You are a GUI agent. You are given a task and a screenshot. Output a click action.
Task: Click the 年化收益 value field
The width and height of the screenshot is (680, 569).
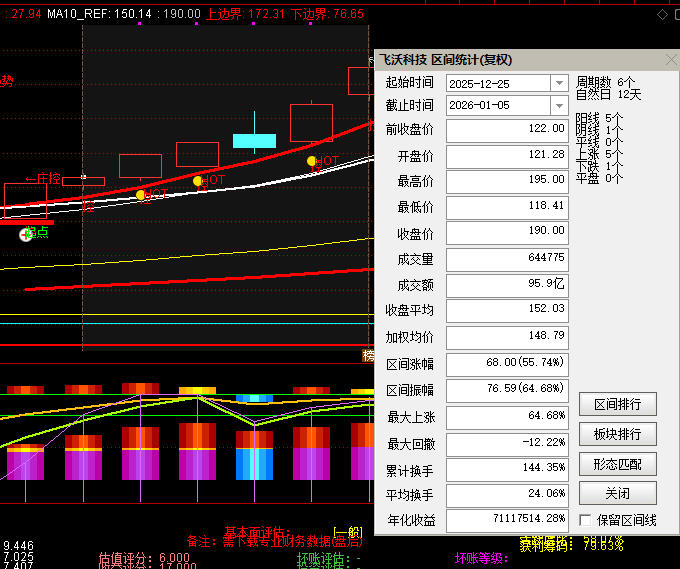507,521
